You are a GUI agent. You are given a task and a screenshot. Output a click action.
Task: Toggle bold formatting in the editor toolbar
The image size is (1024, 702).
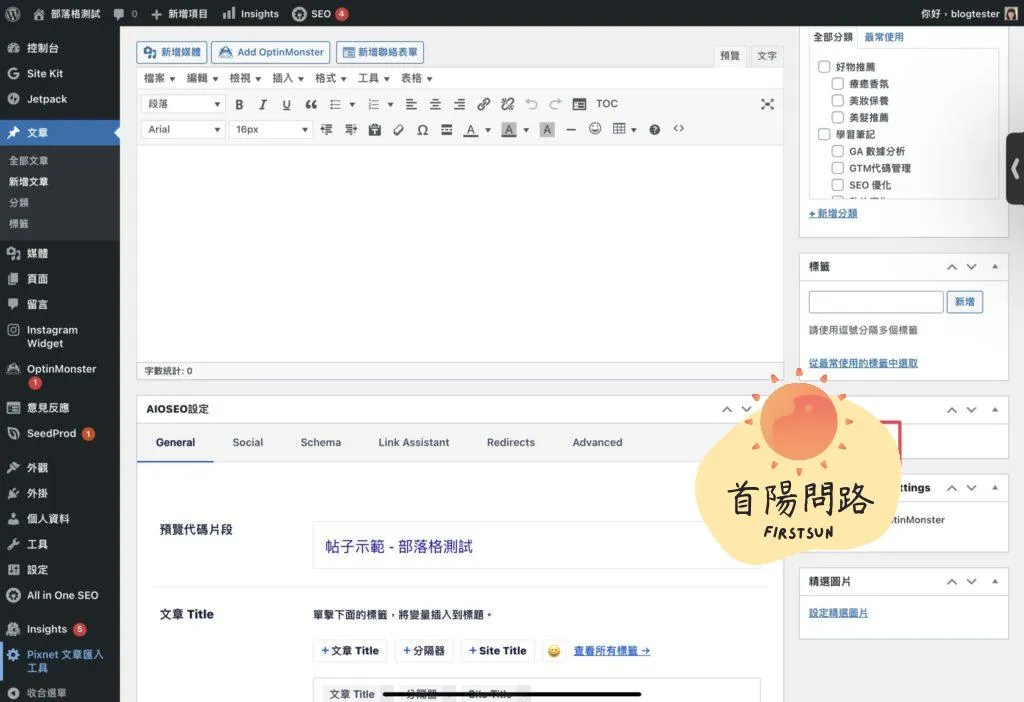coord(239,104)
